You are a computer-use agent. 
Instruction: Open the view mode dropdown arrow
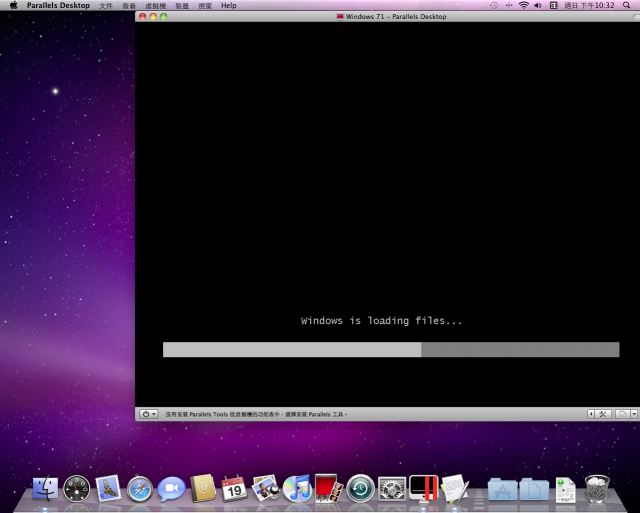(x=634, y=414)
